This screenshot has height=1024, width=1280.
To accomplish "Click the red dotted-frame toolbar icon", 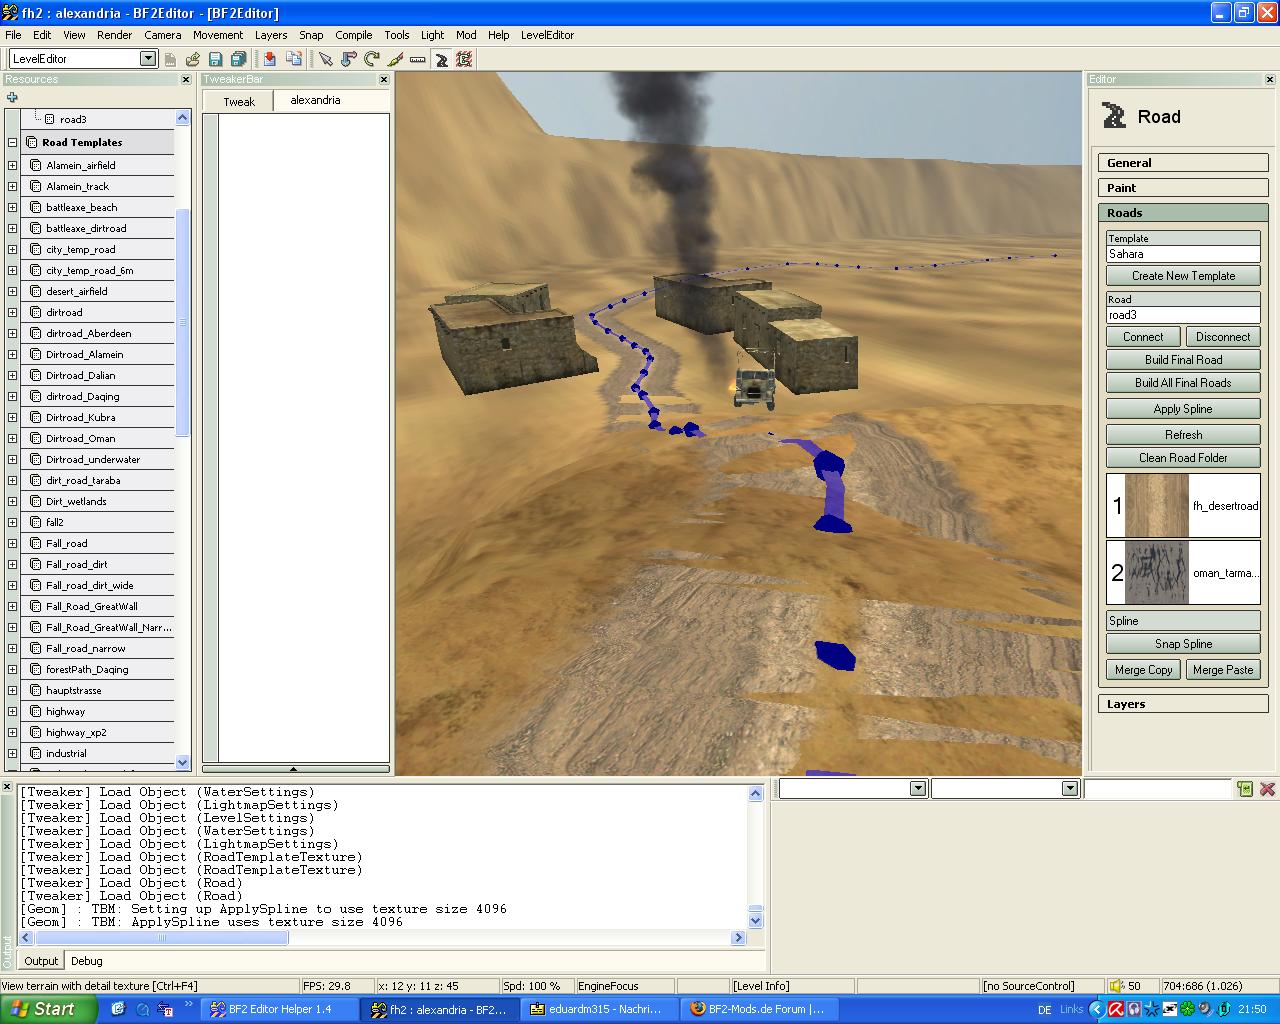I will [464, 60].
